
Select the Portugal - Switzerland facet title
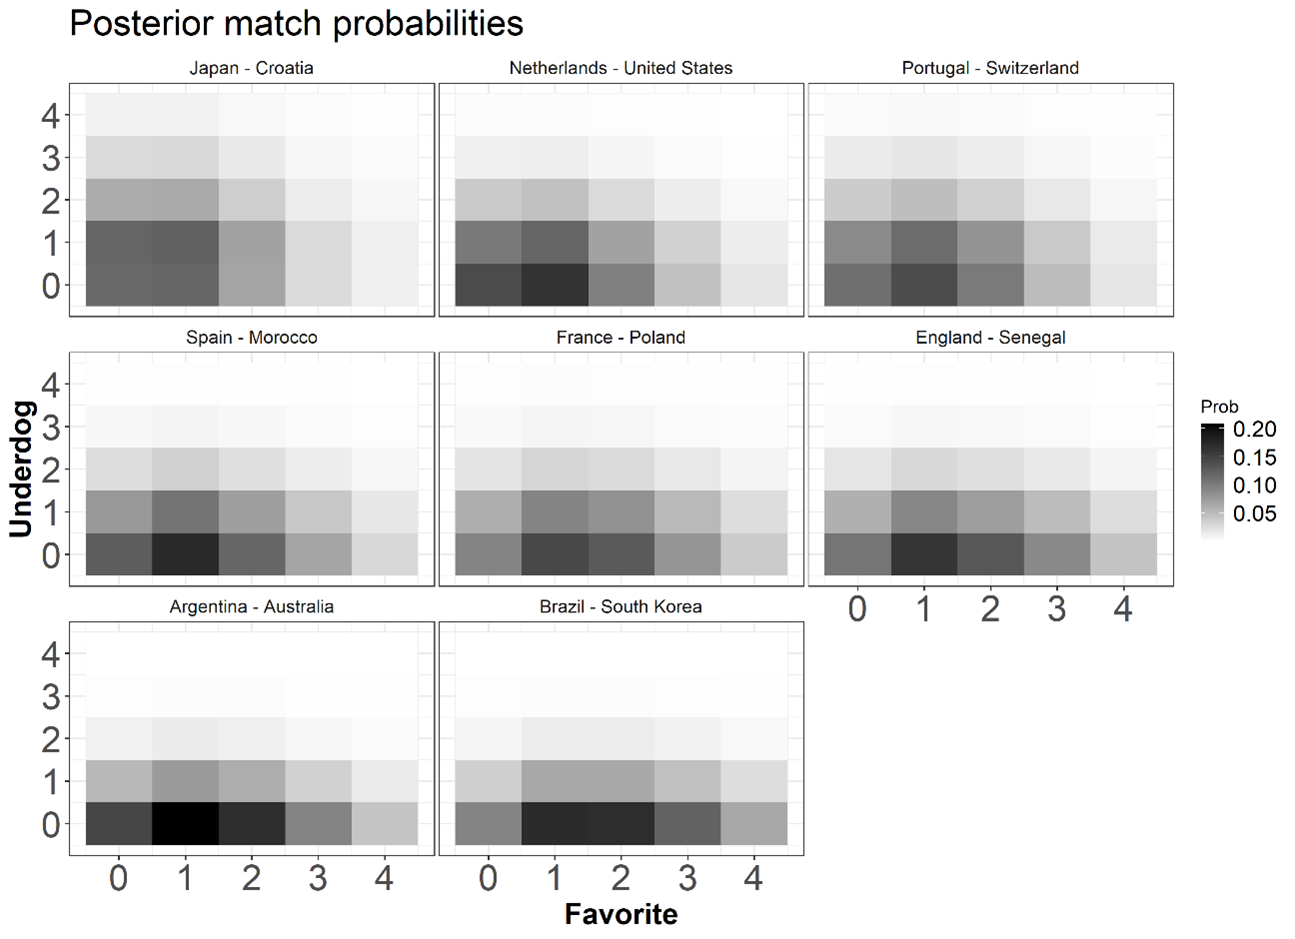point(990,68)
